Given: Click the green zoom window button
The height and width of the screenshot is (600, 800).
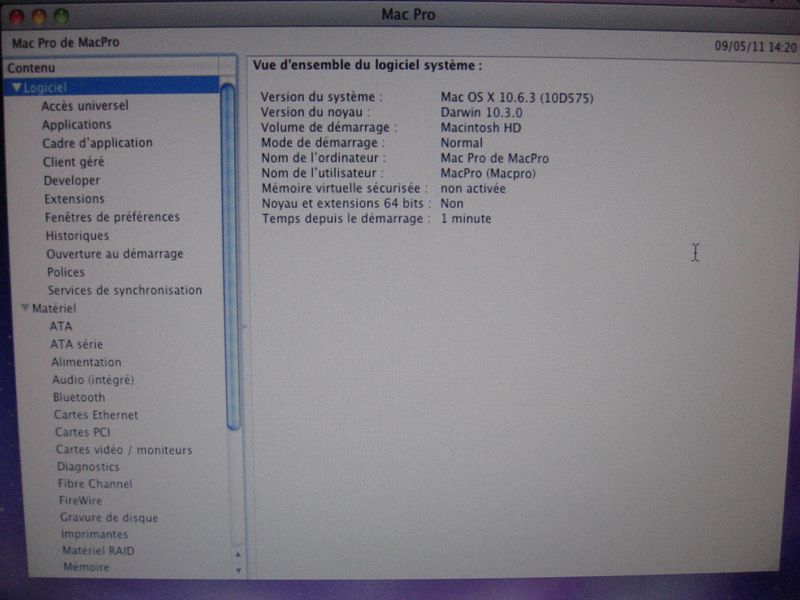Looking at the screenshot, I should (62, 16).
